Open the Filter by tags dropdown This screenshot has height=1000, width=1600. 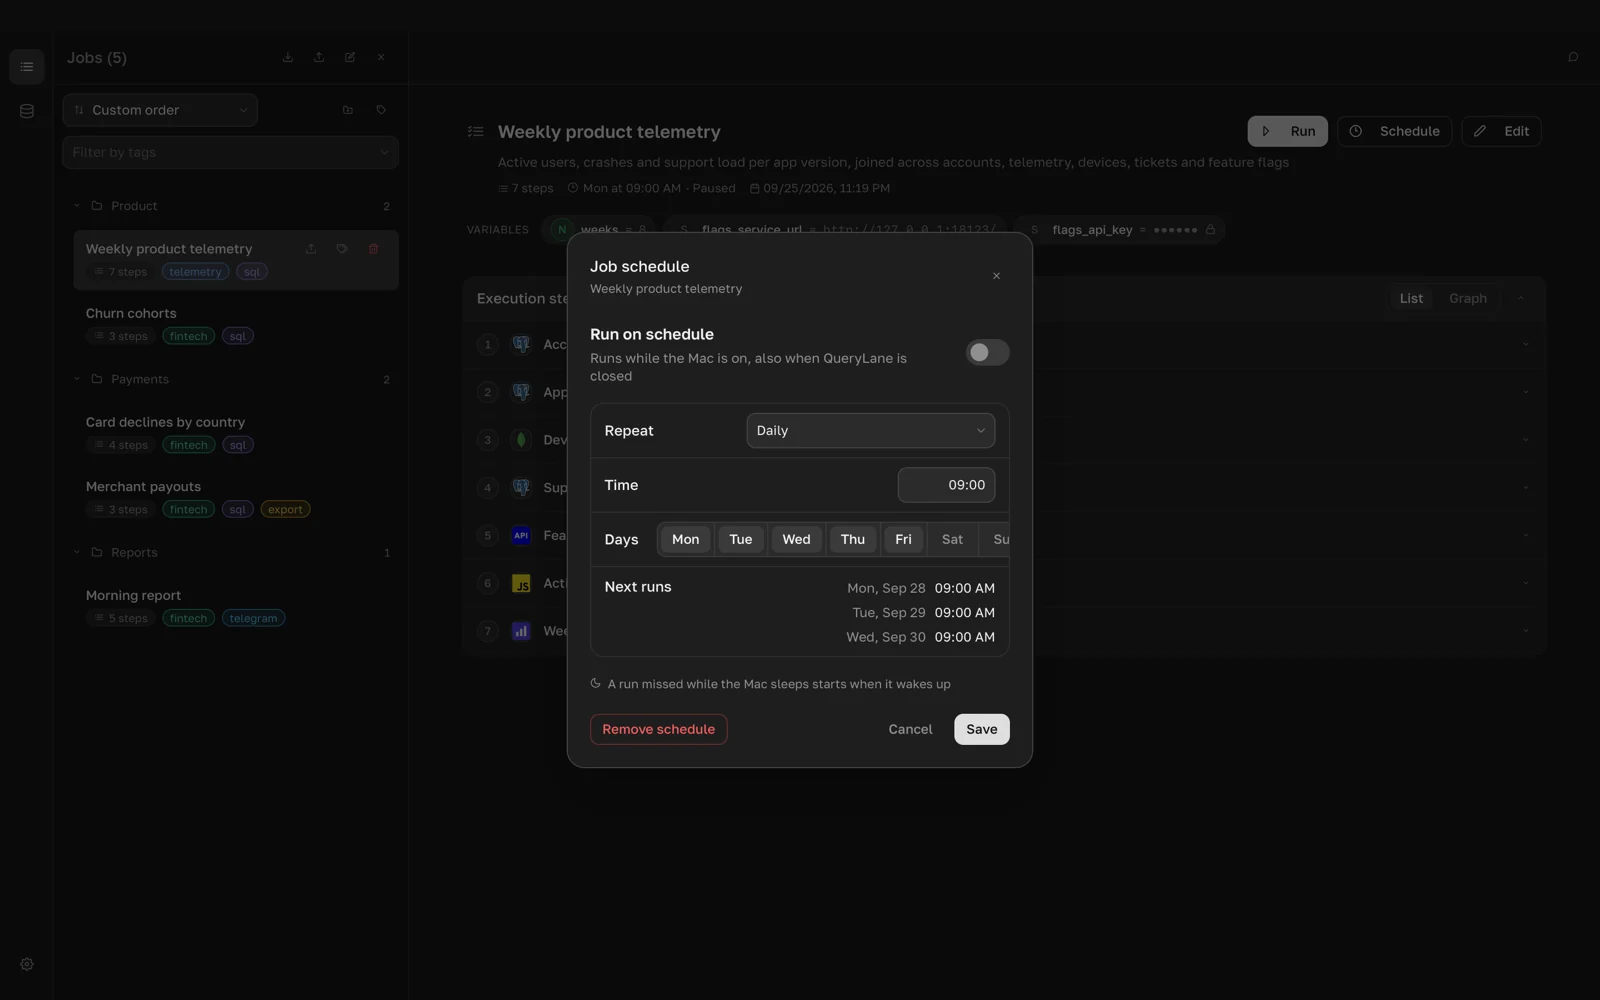point(230,152)
